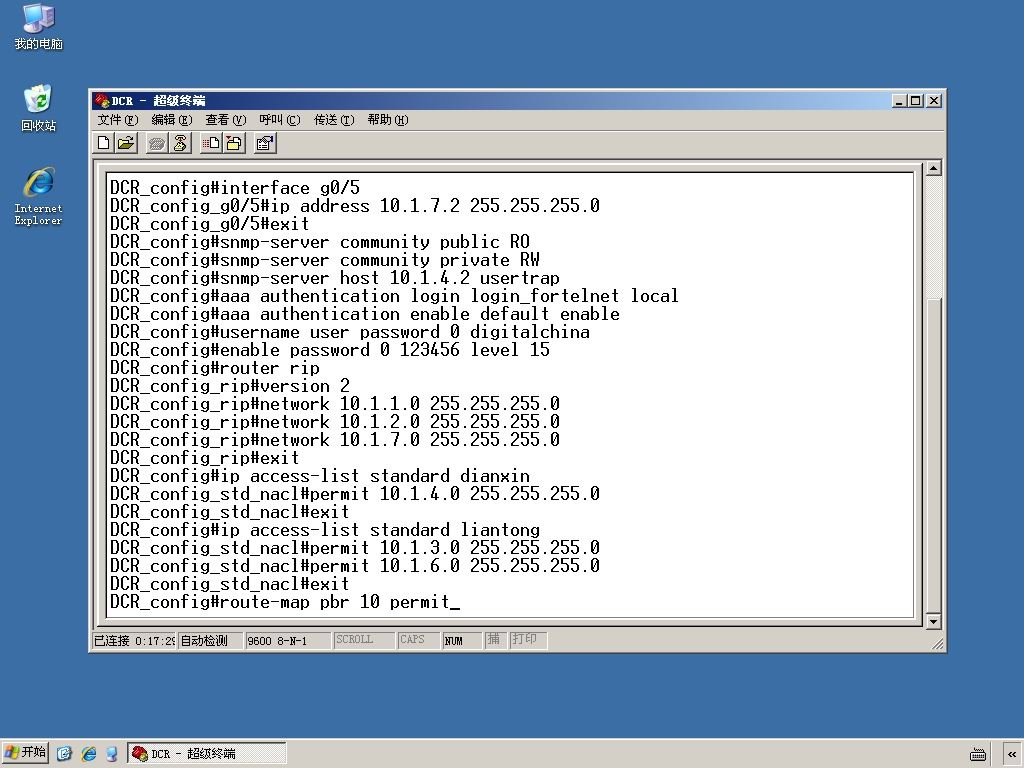This screenshot has width=1024, height=768.
Task: Open the 呼叫(C) menu
Action: [x=280, y=120]
